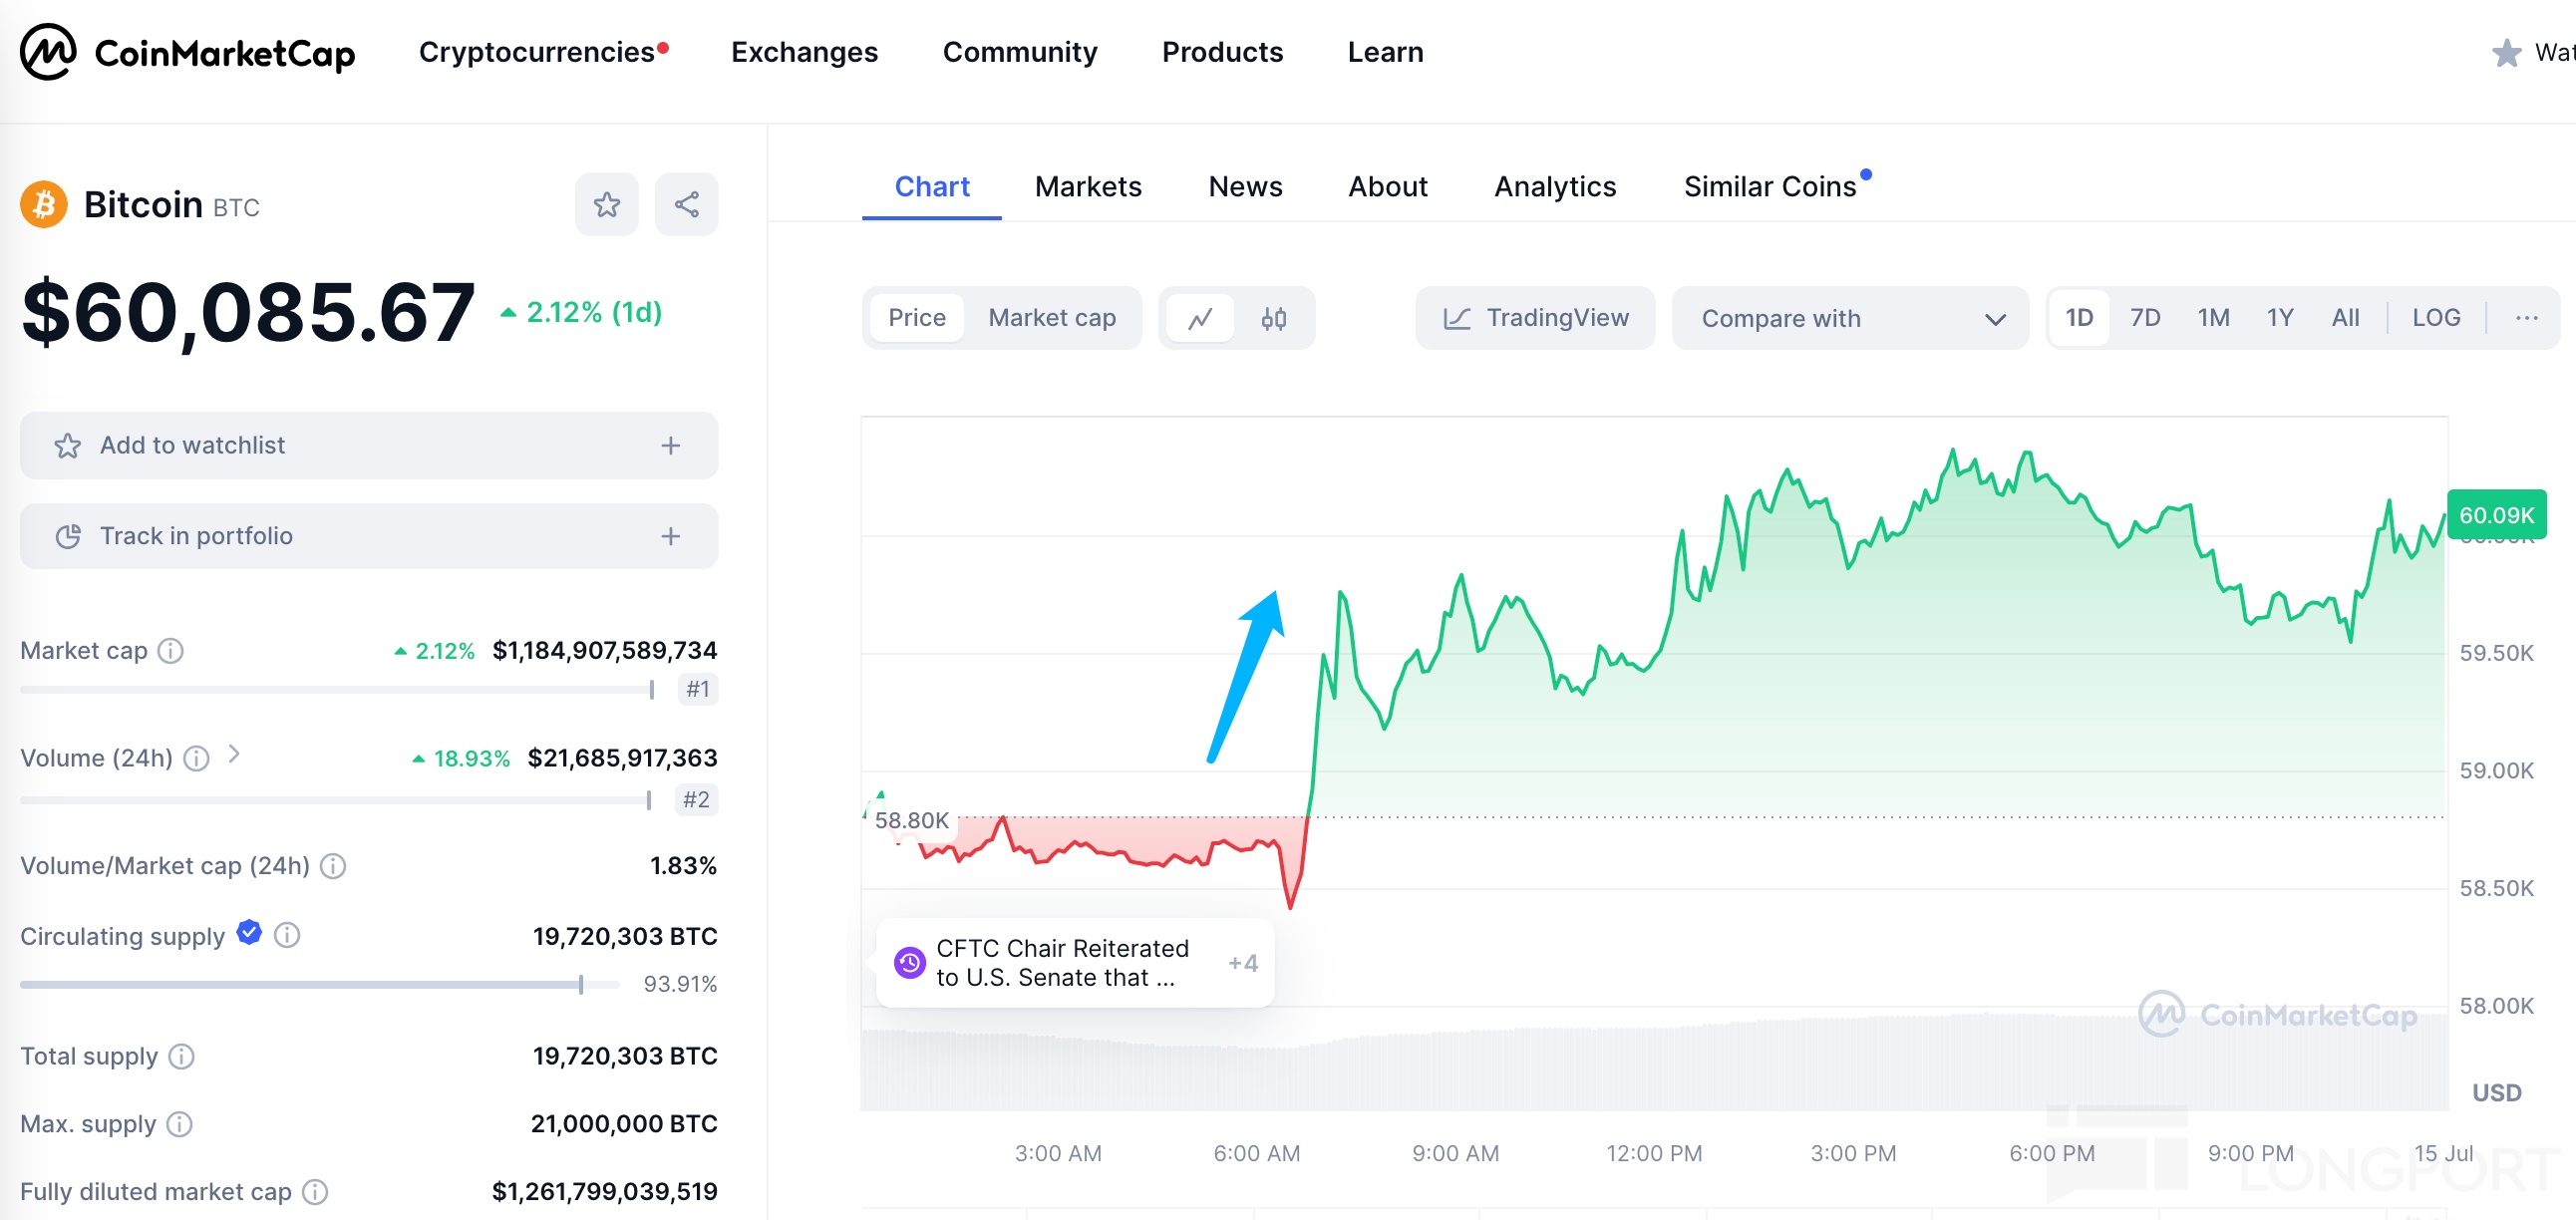This screenshot has height=1220, width=2576.
Task: Open the Compare with dropdown
Action: coord(1850,318)
